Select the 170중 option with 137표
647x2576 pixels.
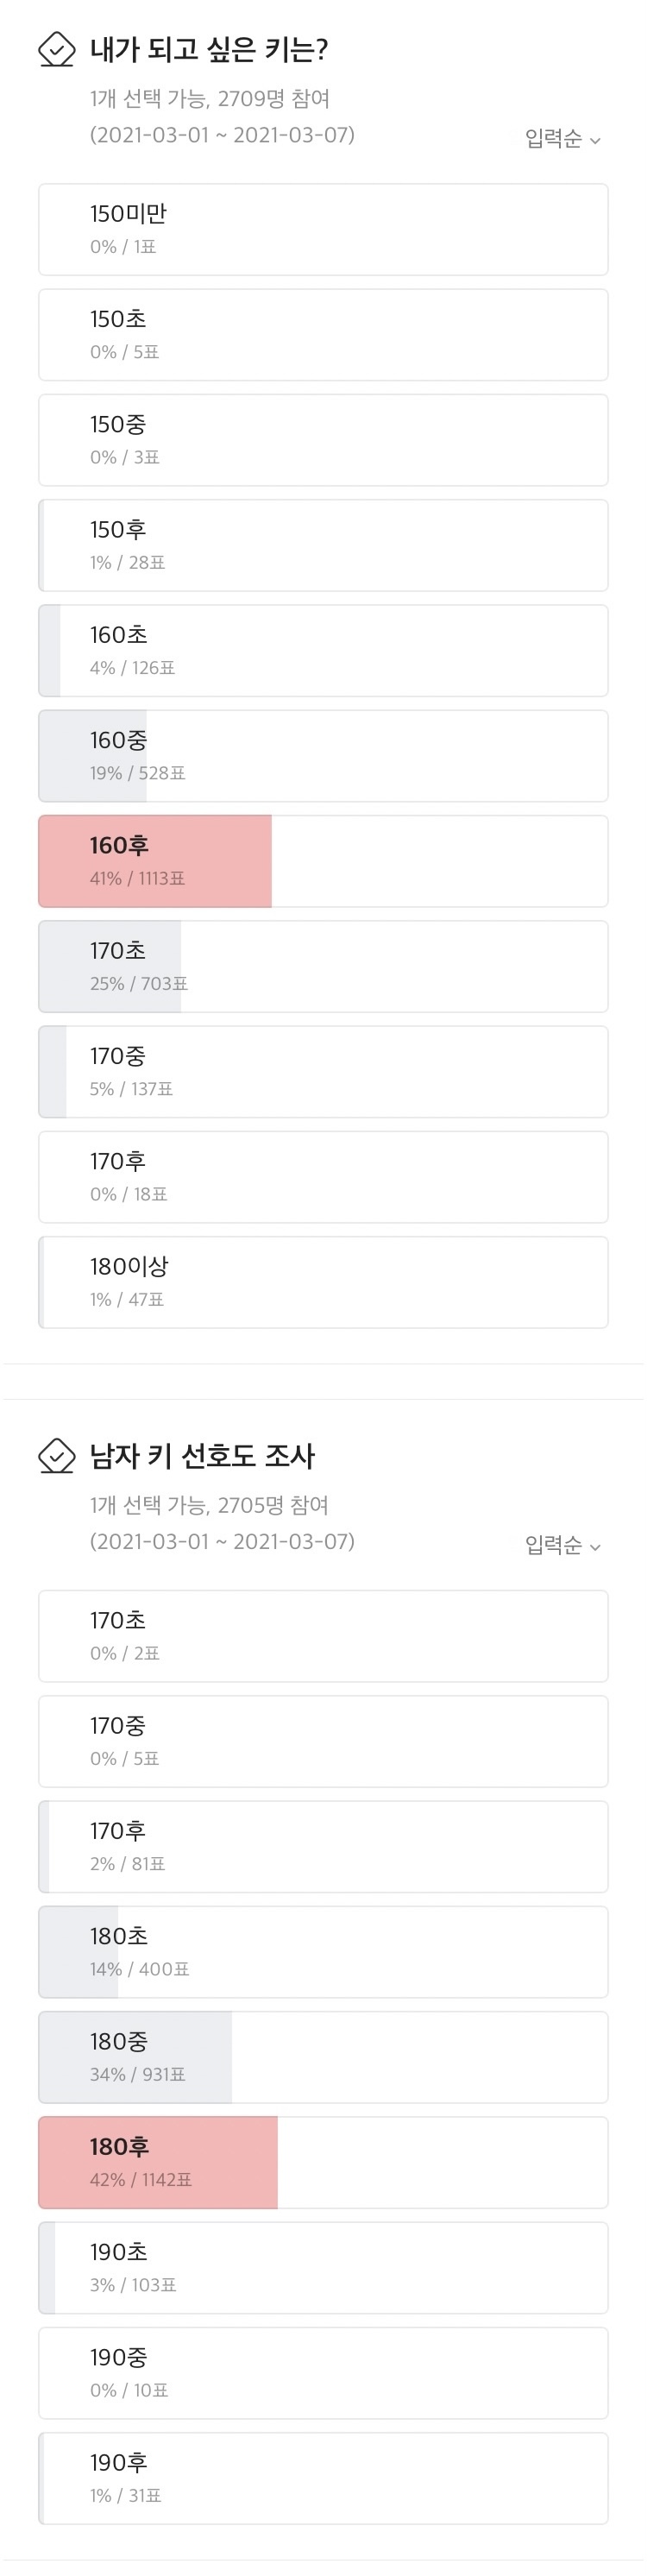323,1072
